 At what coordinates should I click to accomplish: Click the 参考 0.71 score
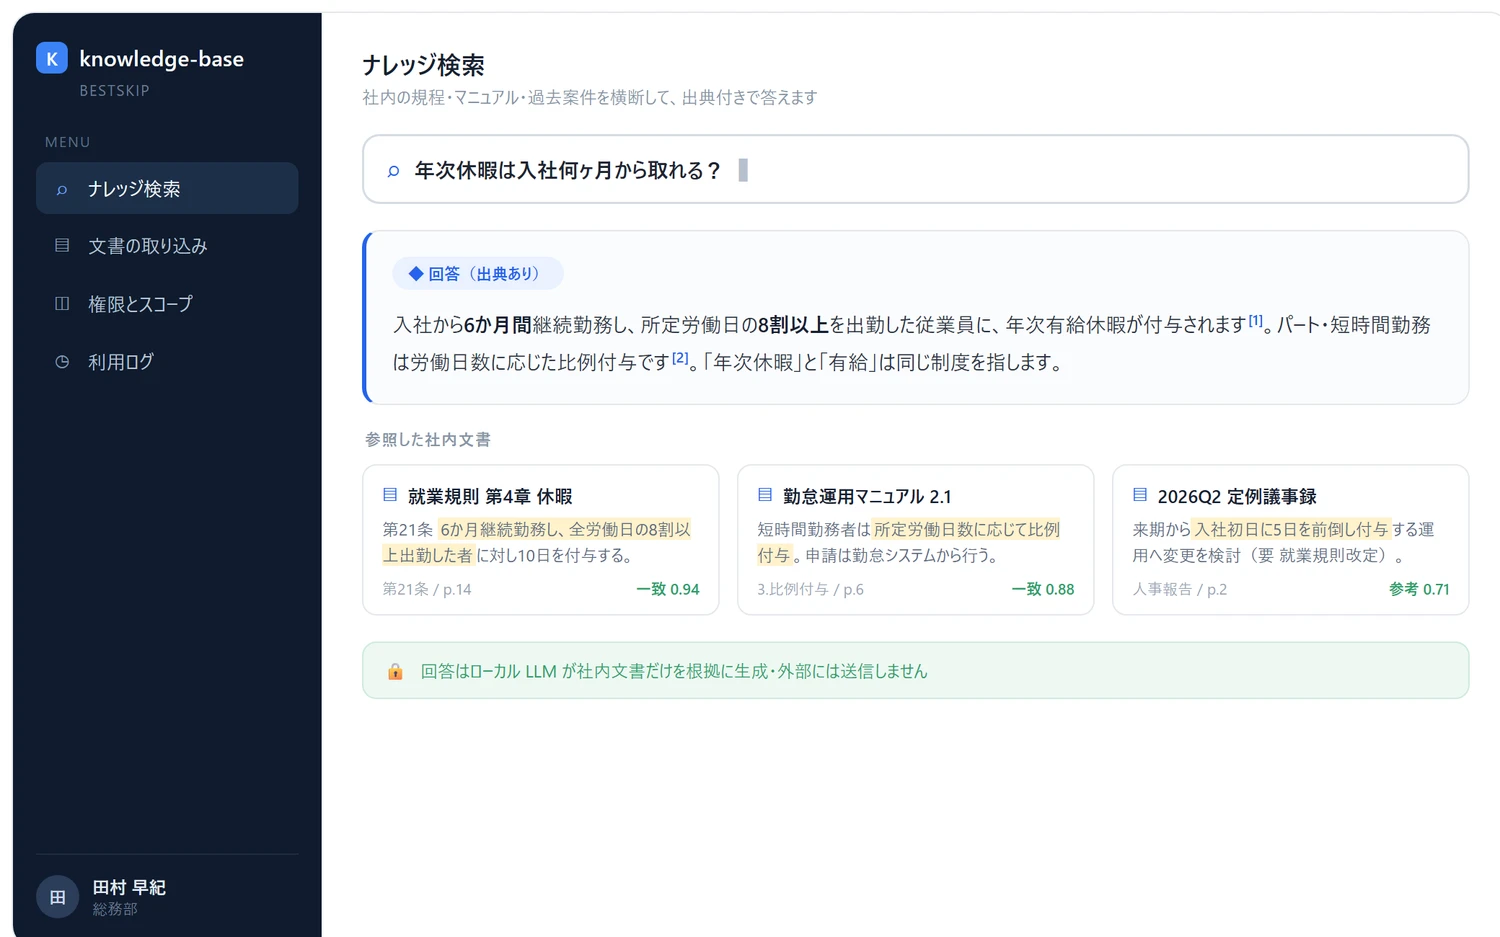click(1418, 589)
